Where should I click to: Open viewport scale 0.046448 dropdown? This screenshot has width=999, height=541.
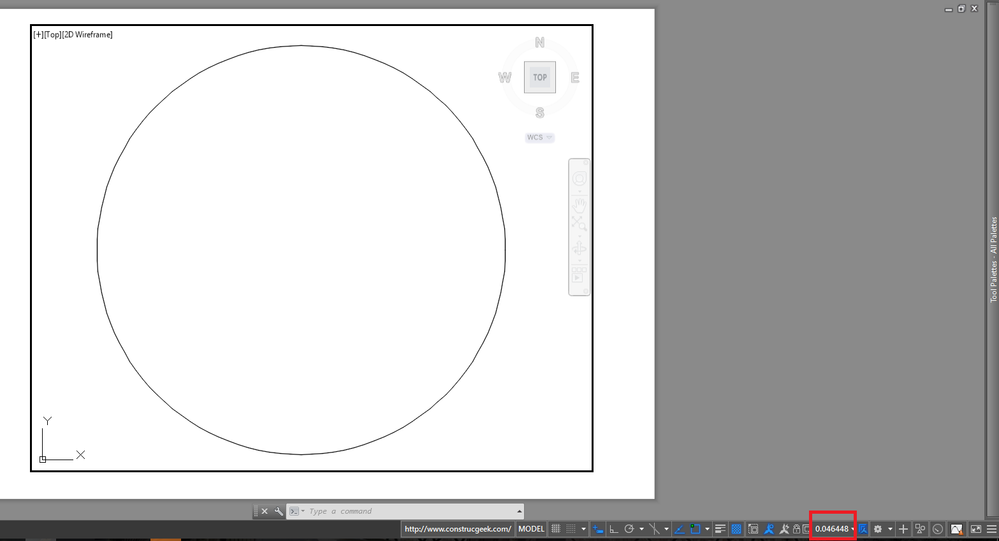click(835, 529)
